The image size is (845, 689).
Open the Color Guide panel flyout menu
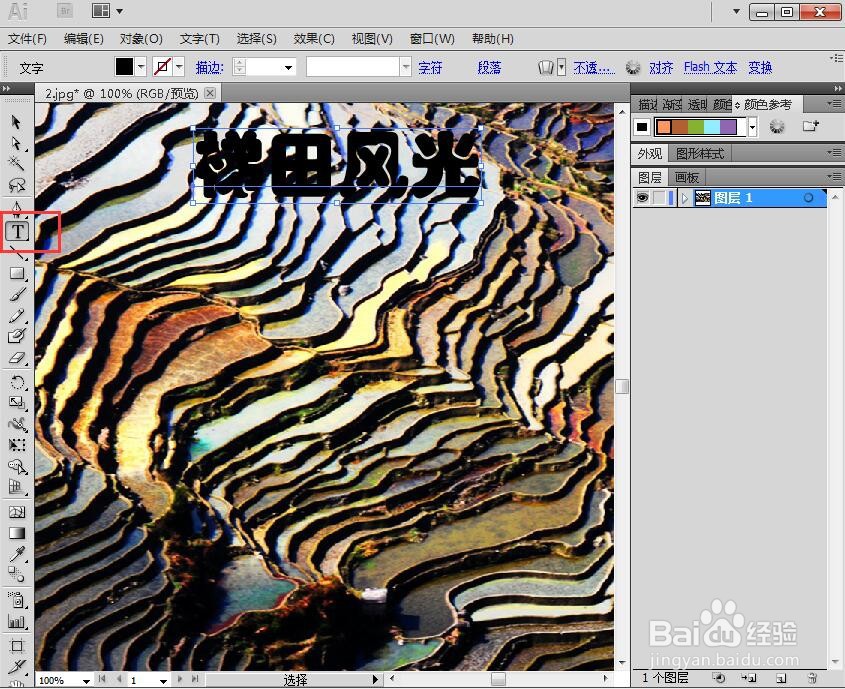834,103
